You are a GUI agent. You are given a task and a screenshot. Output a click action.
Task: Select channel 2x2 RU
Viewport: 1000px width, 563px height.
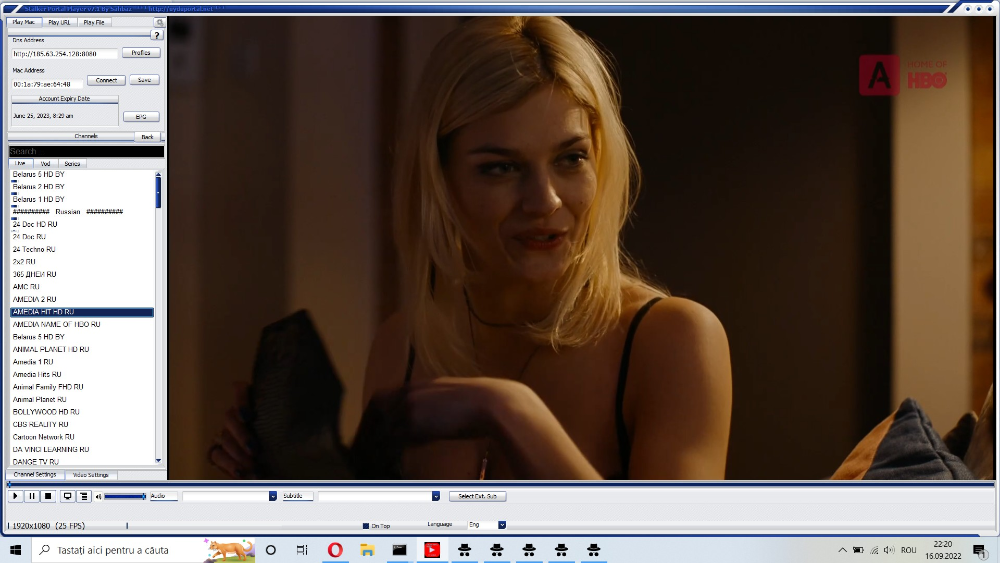(x=82, y=262)
